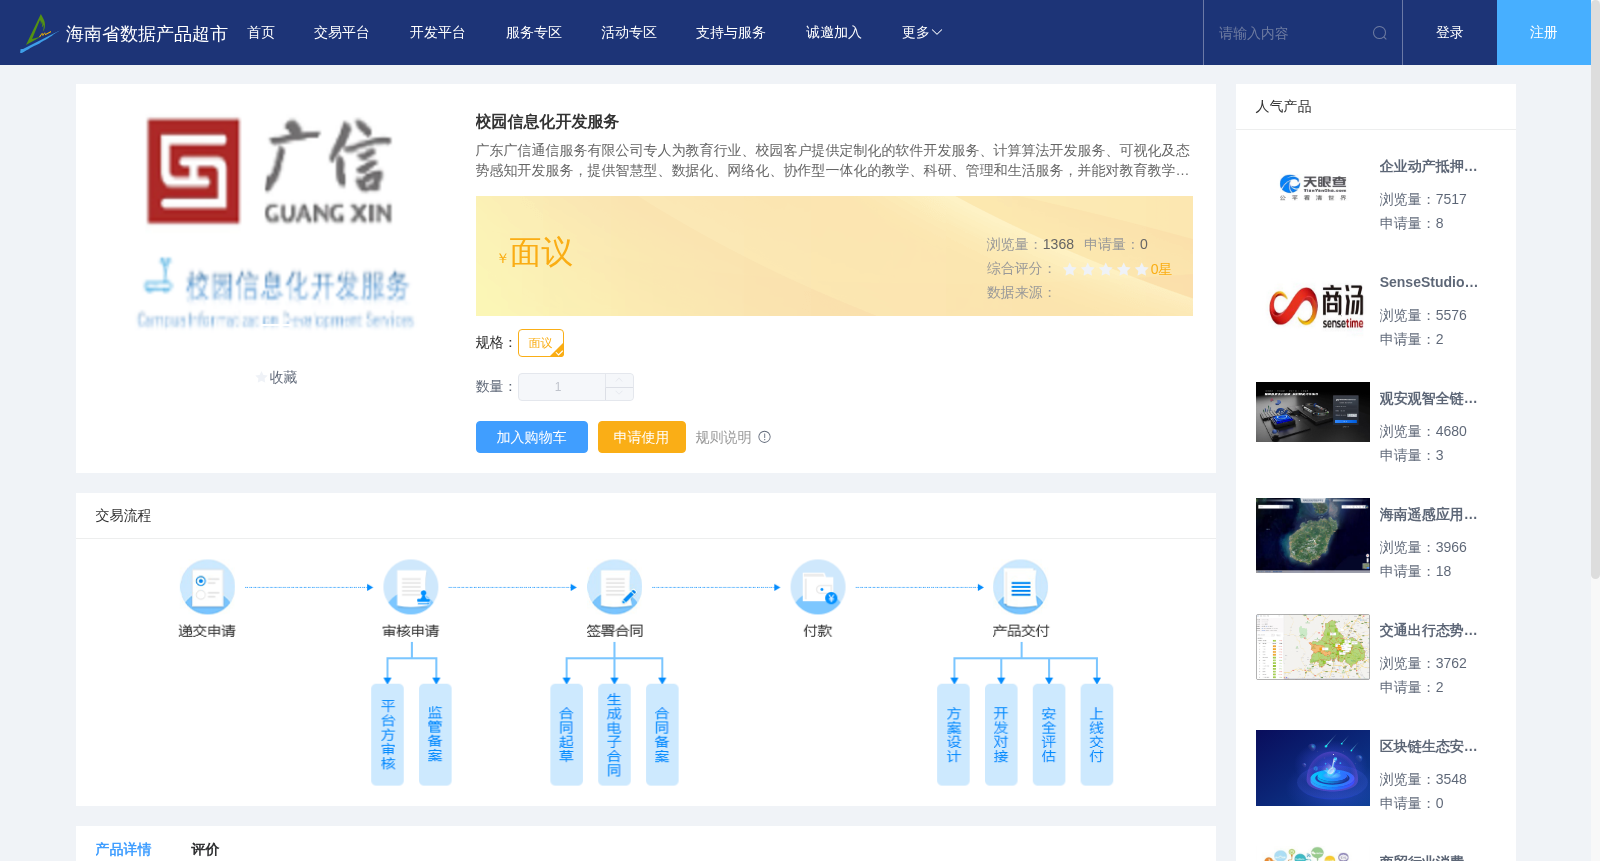Open the SenseStudio product title
The image size is (1600, 861).
tap(1428, 283)
